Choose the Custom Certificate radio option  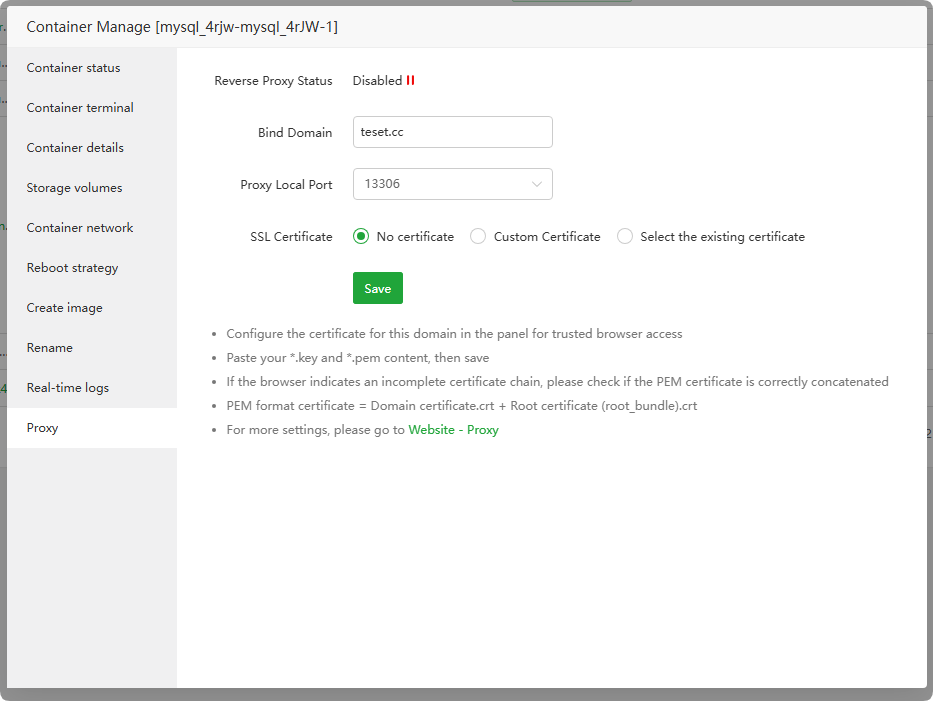point(478,237)
